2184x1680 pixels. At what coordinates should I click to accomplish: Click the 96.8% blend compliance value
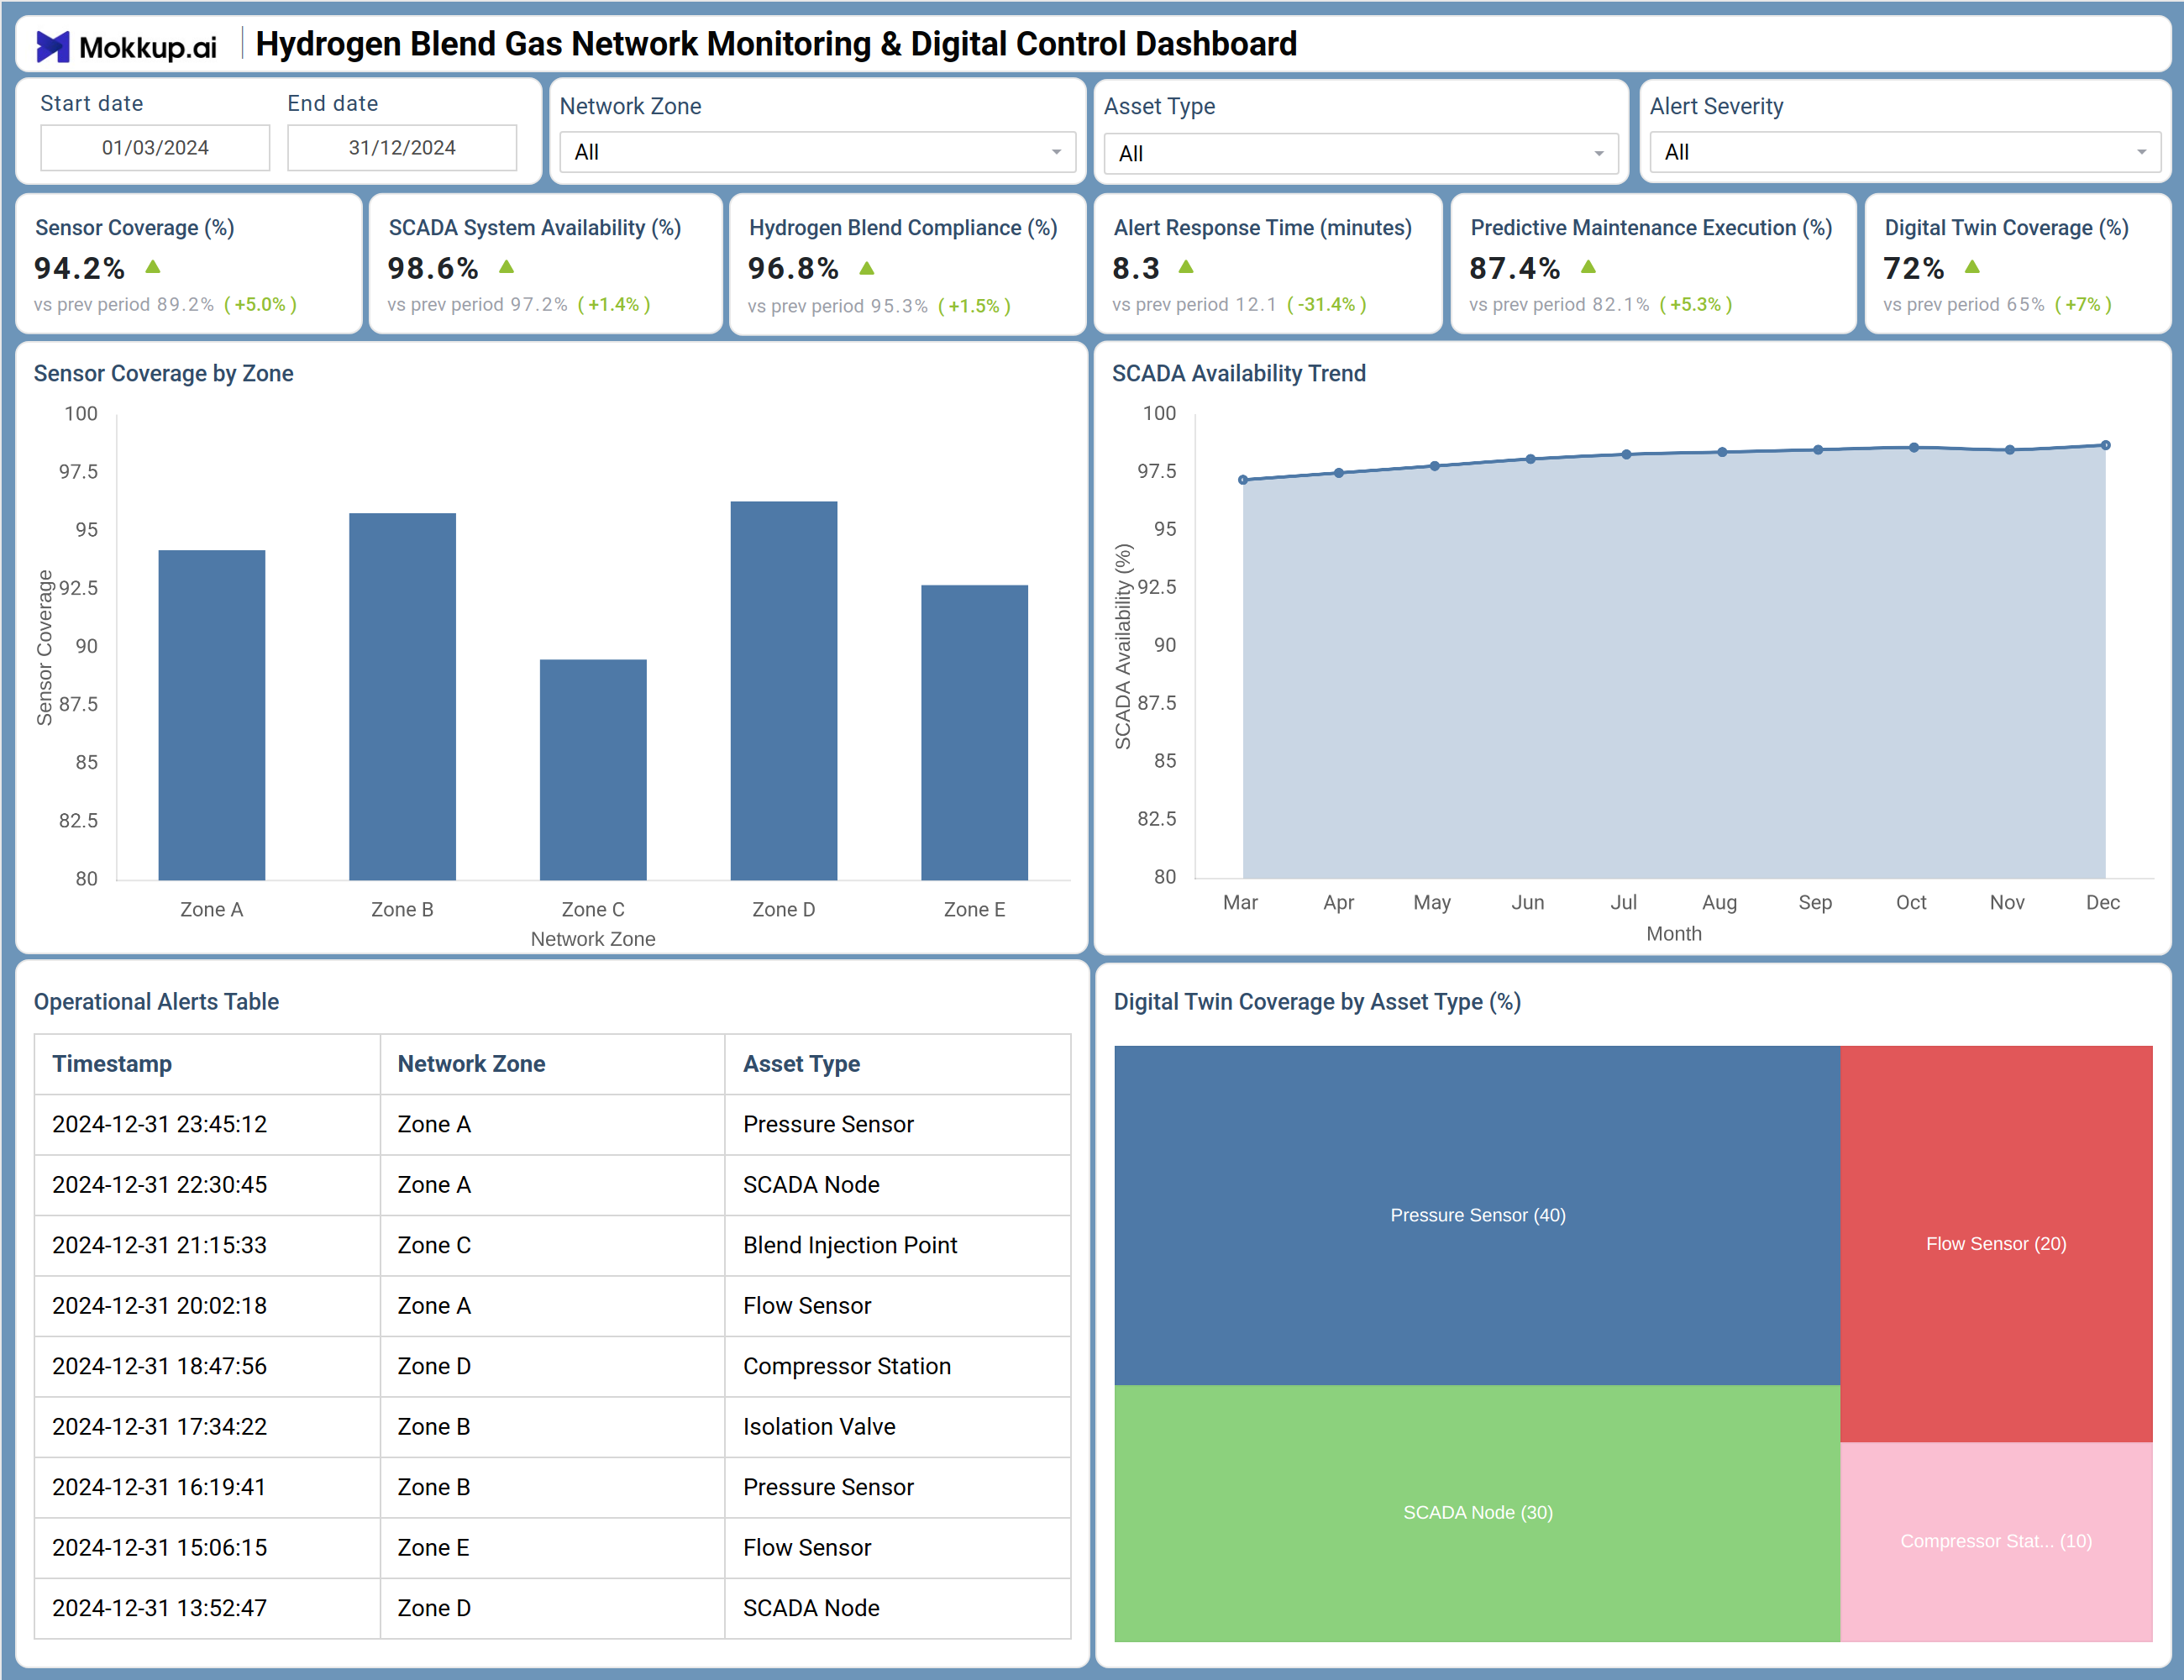[793, 268]
